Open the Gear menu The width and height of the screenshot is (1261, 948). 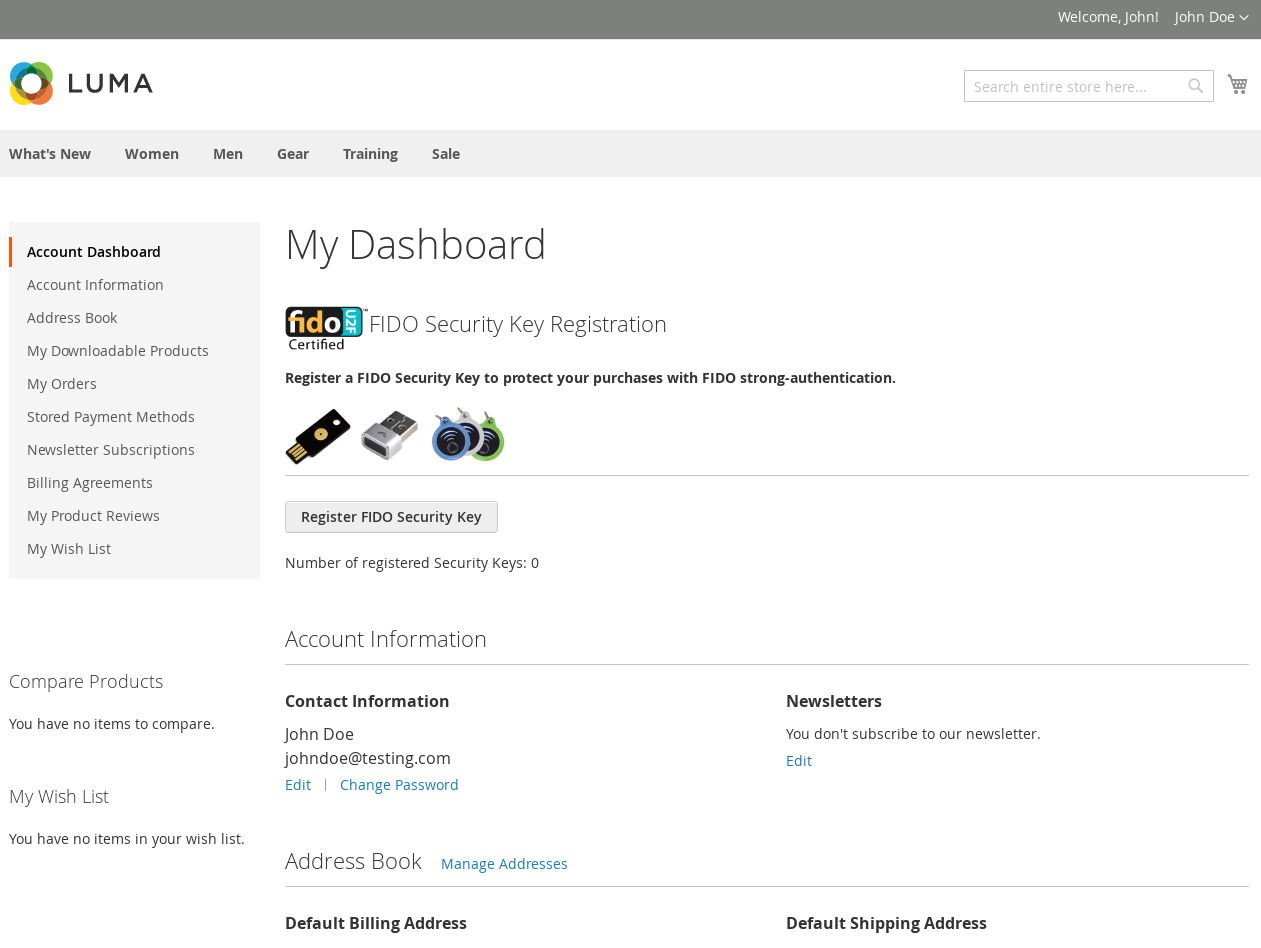(x=293, y=154)
